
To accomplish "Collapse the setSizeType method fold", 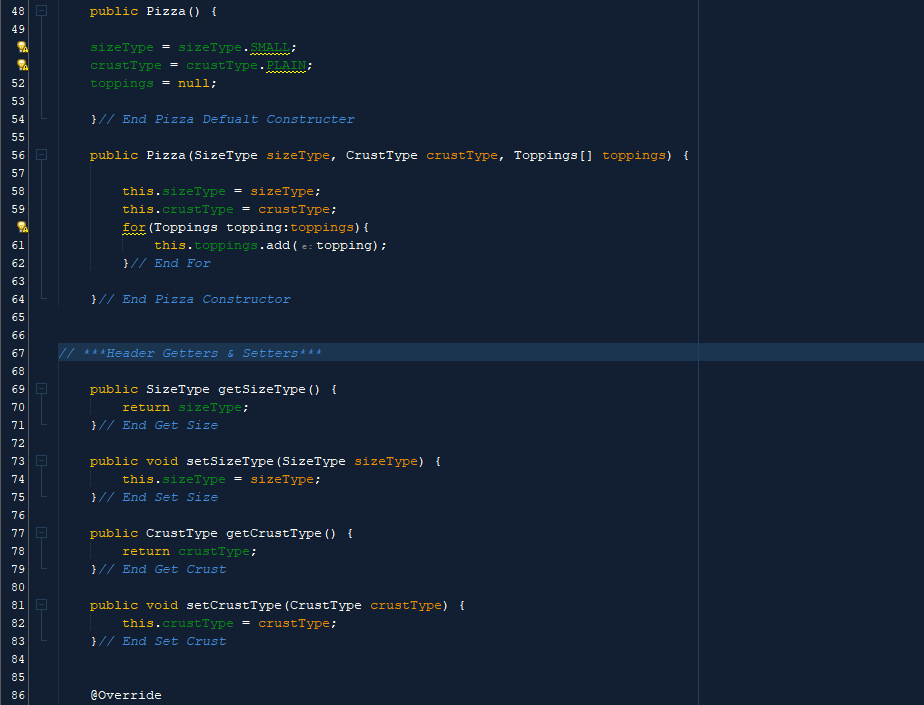I will [41, 461].
